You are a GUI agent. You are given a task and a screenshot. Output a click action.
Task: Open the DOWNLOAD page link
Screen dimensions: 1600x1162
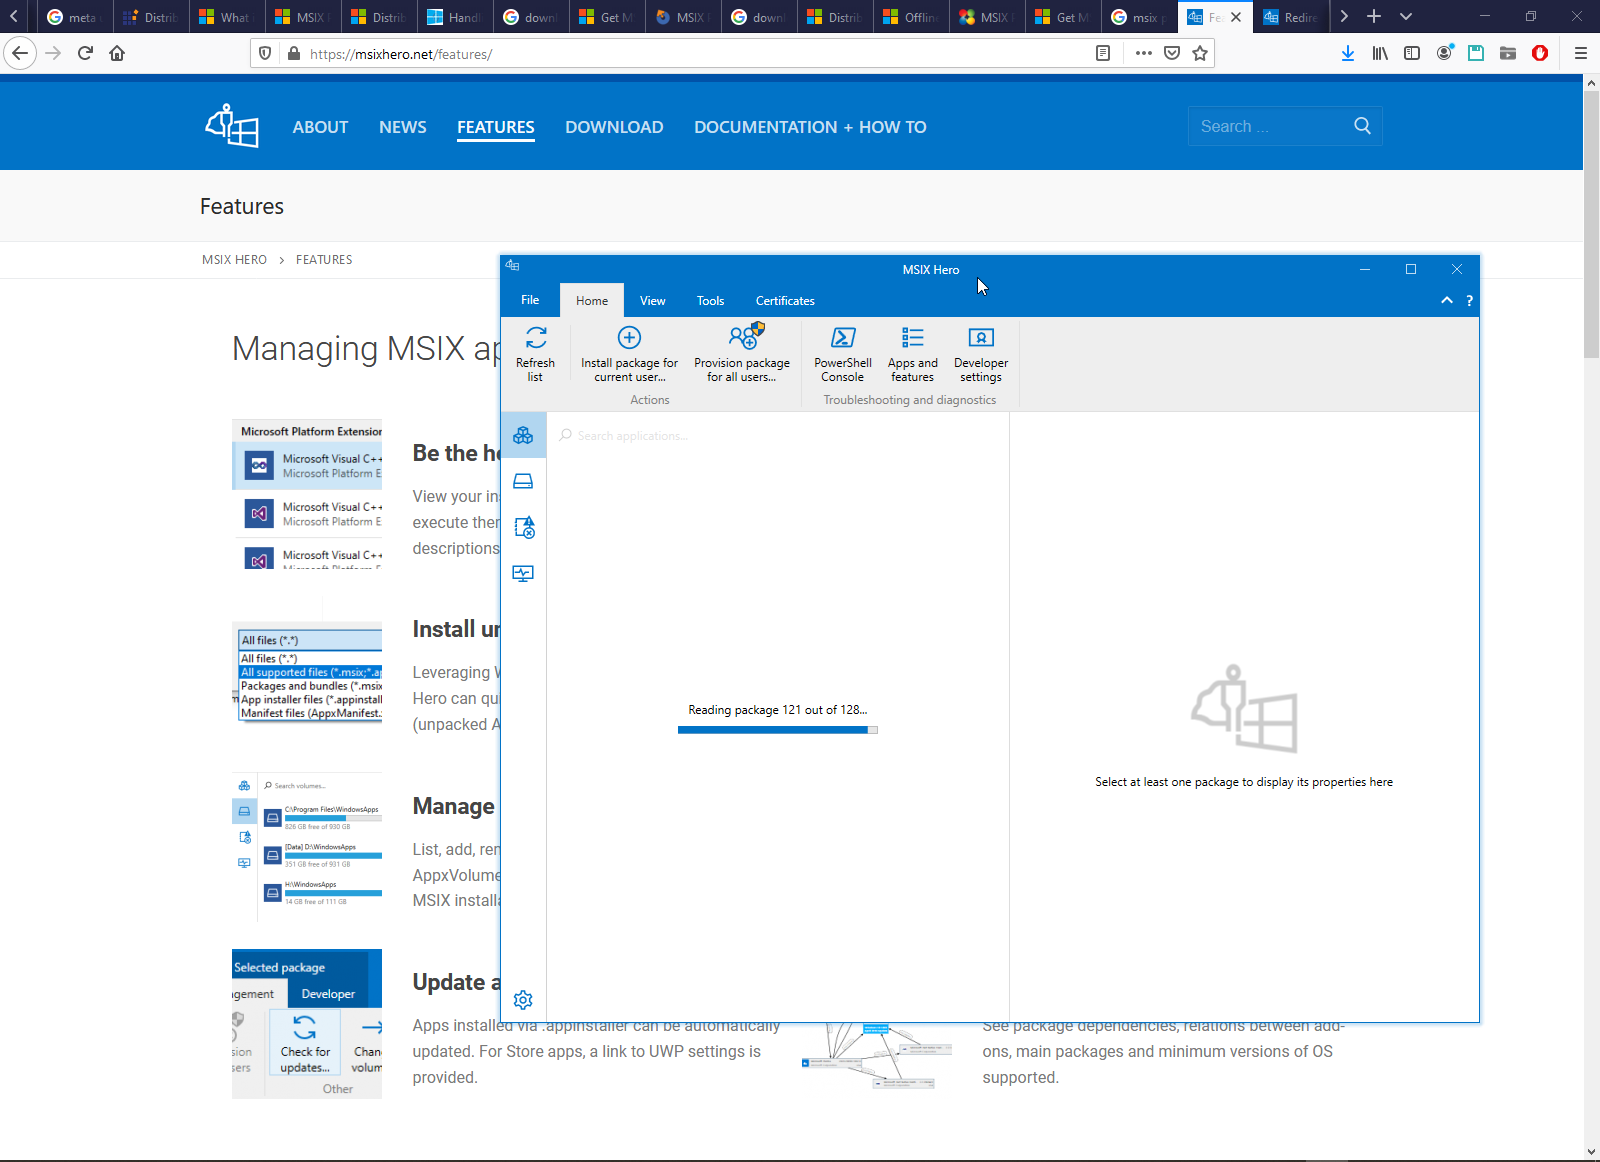tap(614, 127)
